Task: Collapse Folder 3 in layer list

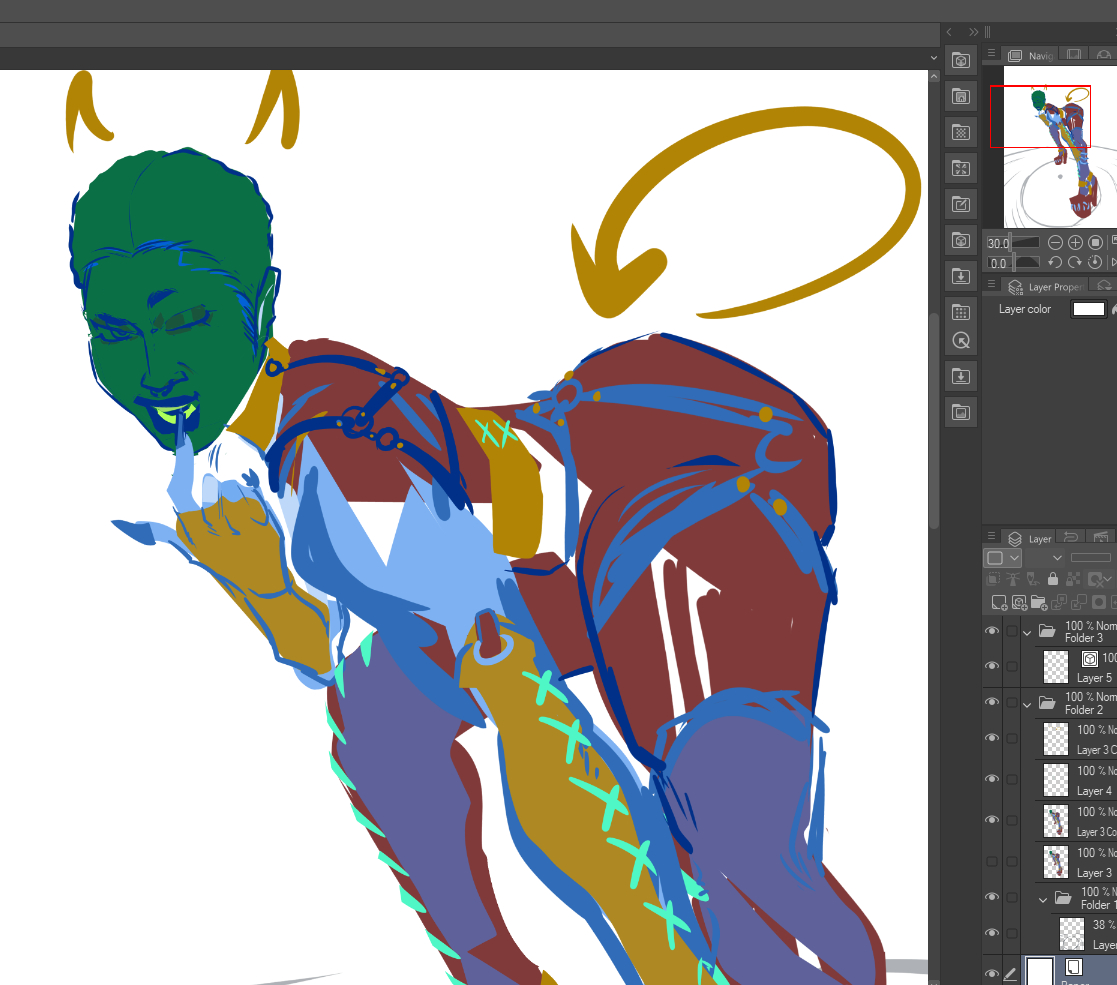Action: click(x=1027, y=631)
